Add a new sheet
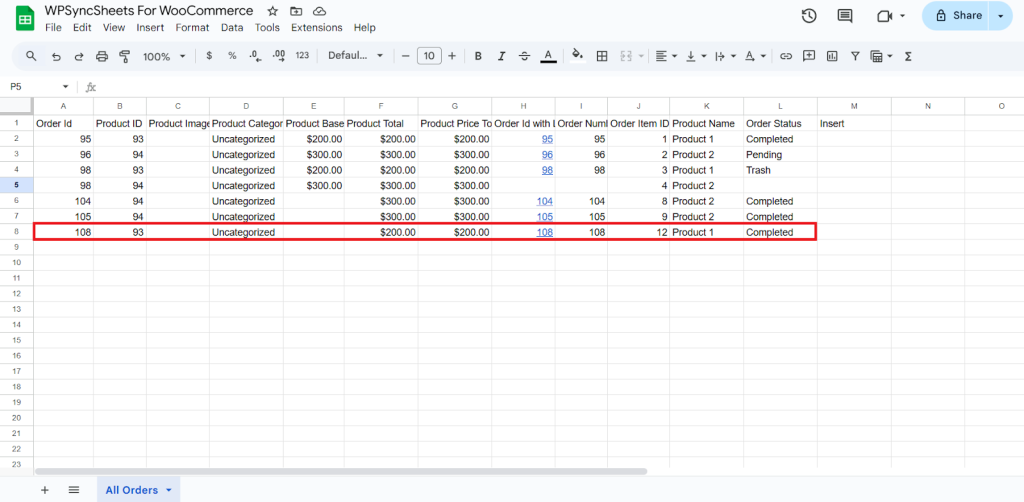The image size is (1024, 502). pyautogui.click(x=44, y=490)
